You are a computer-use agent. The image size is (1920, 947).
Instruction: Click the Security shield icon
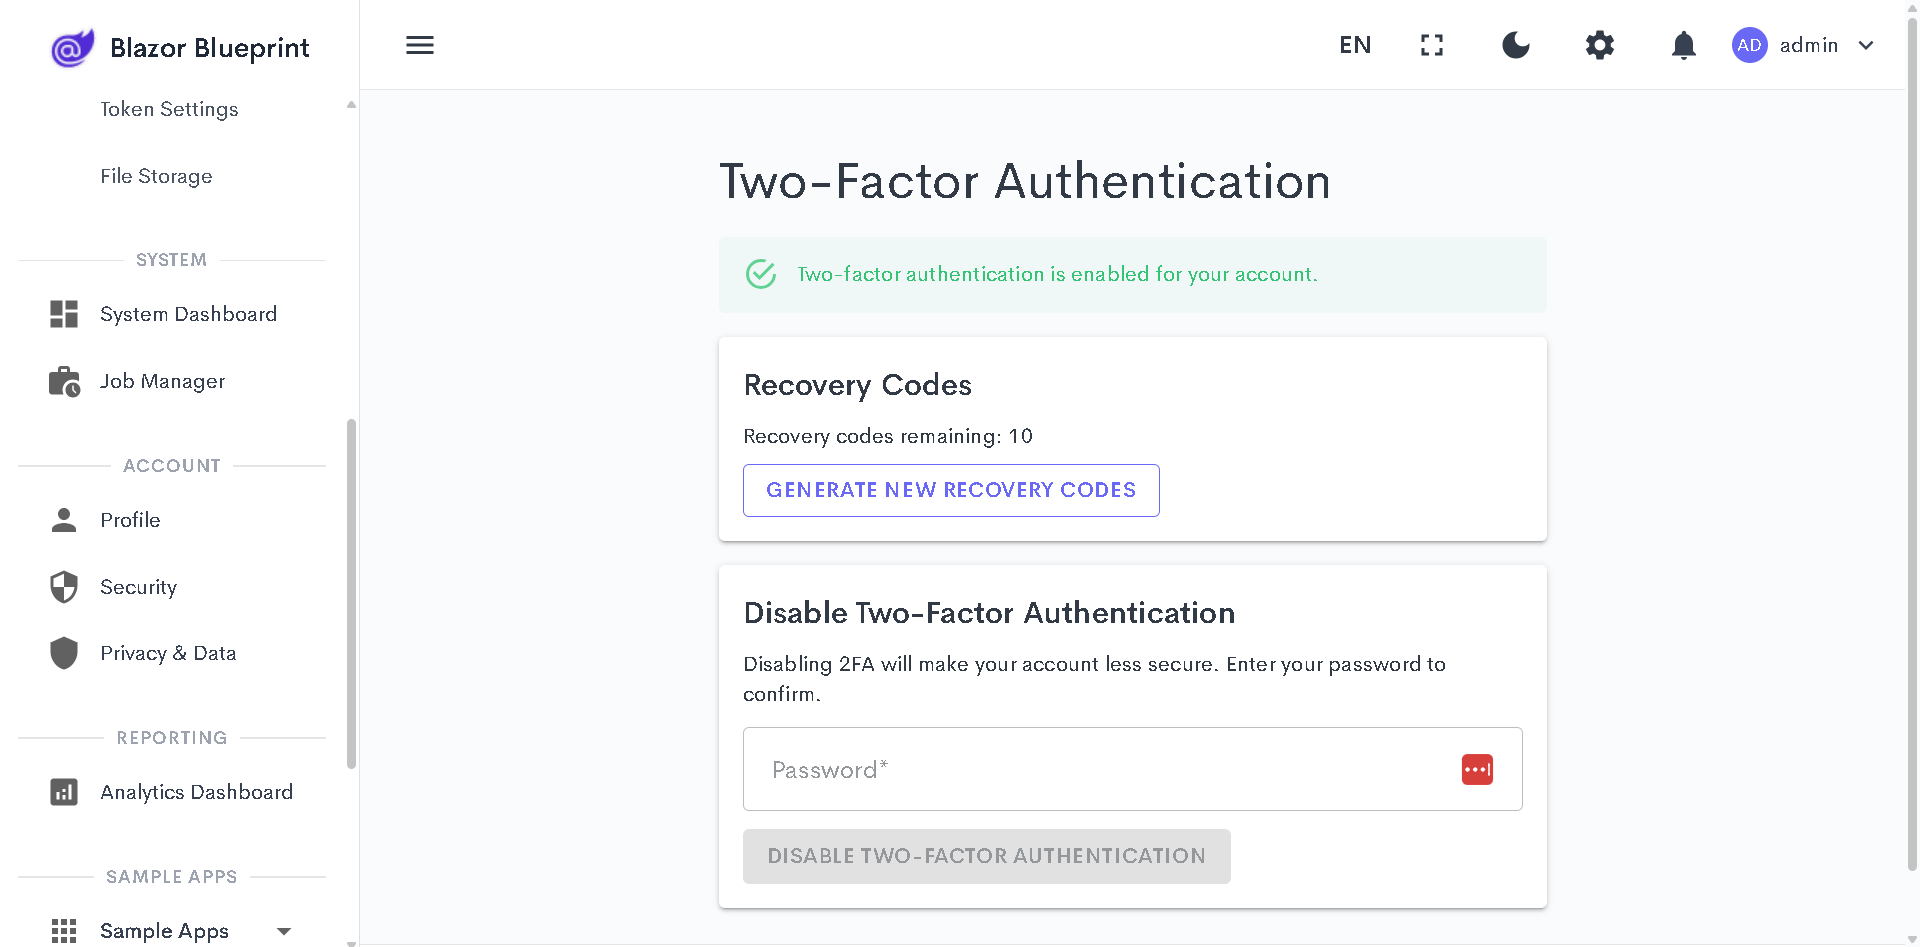click(64, 587)
